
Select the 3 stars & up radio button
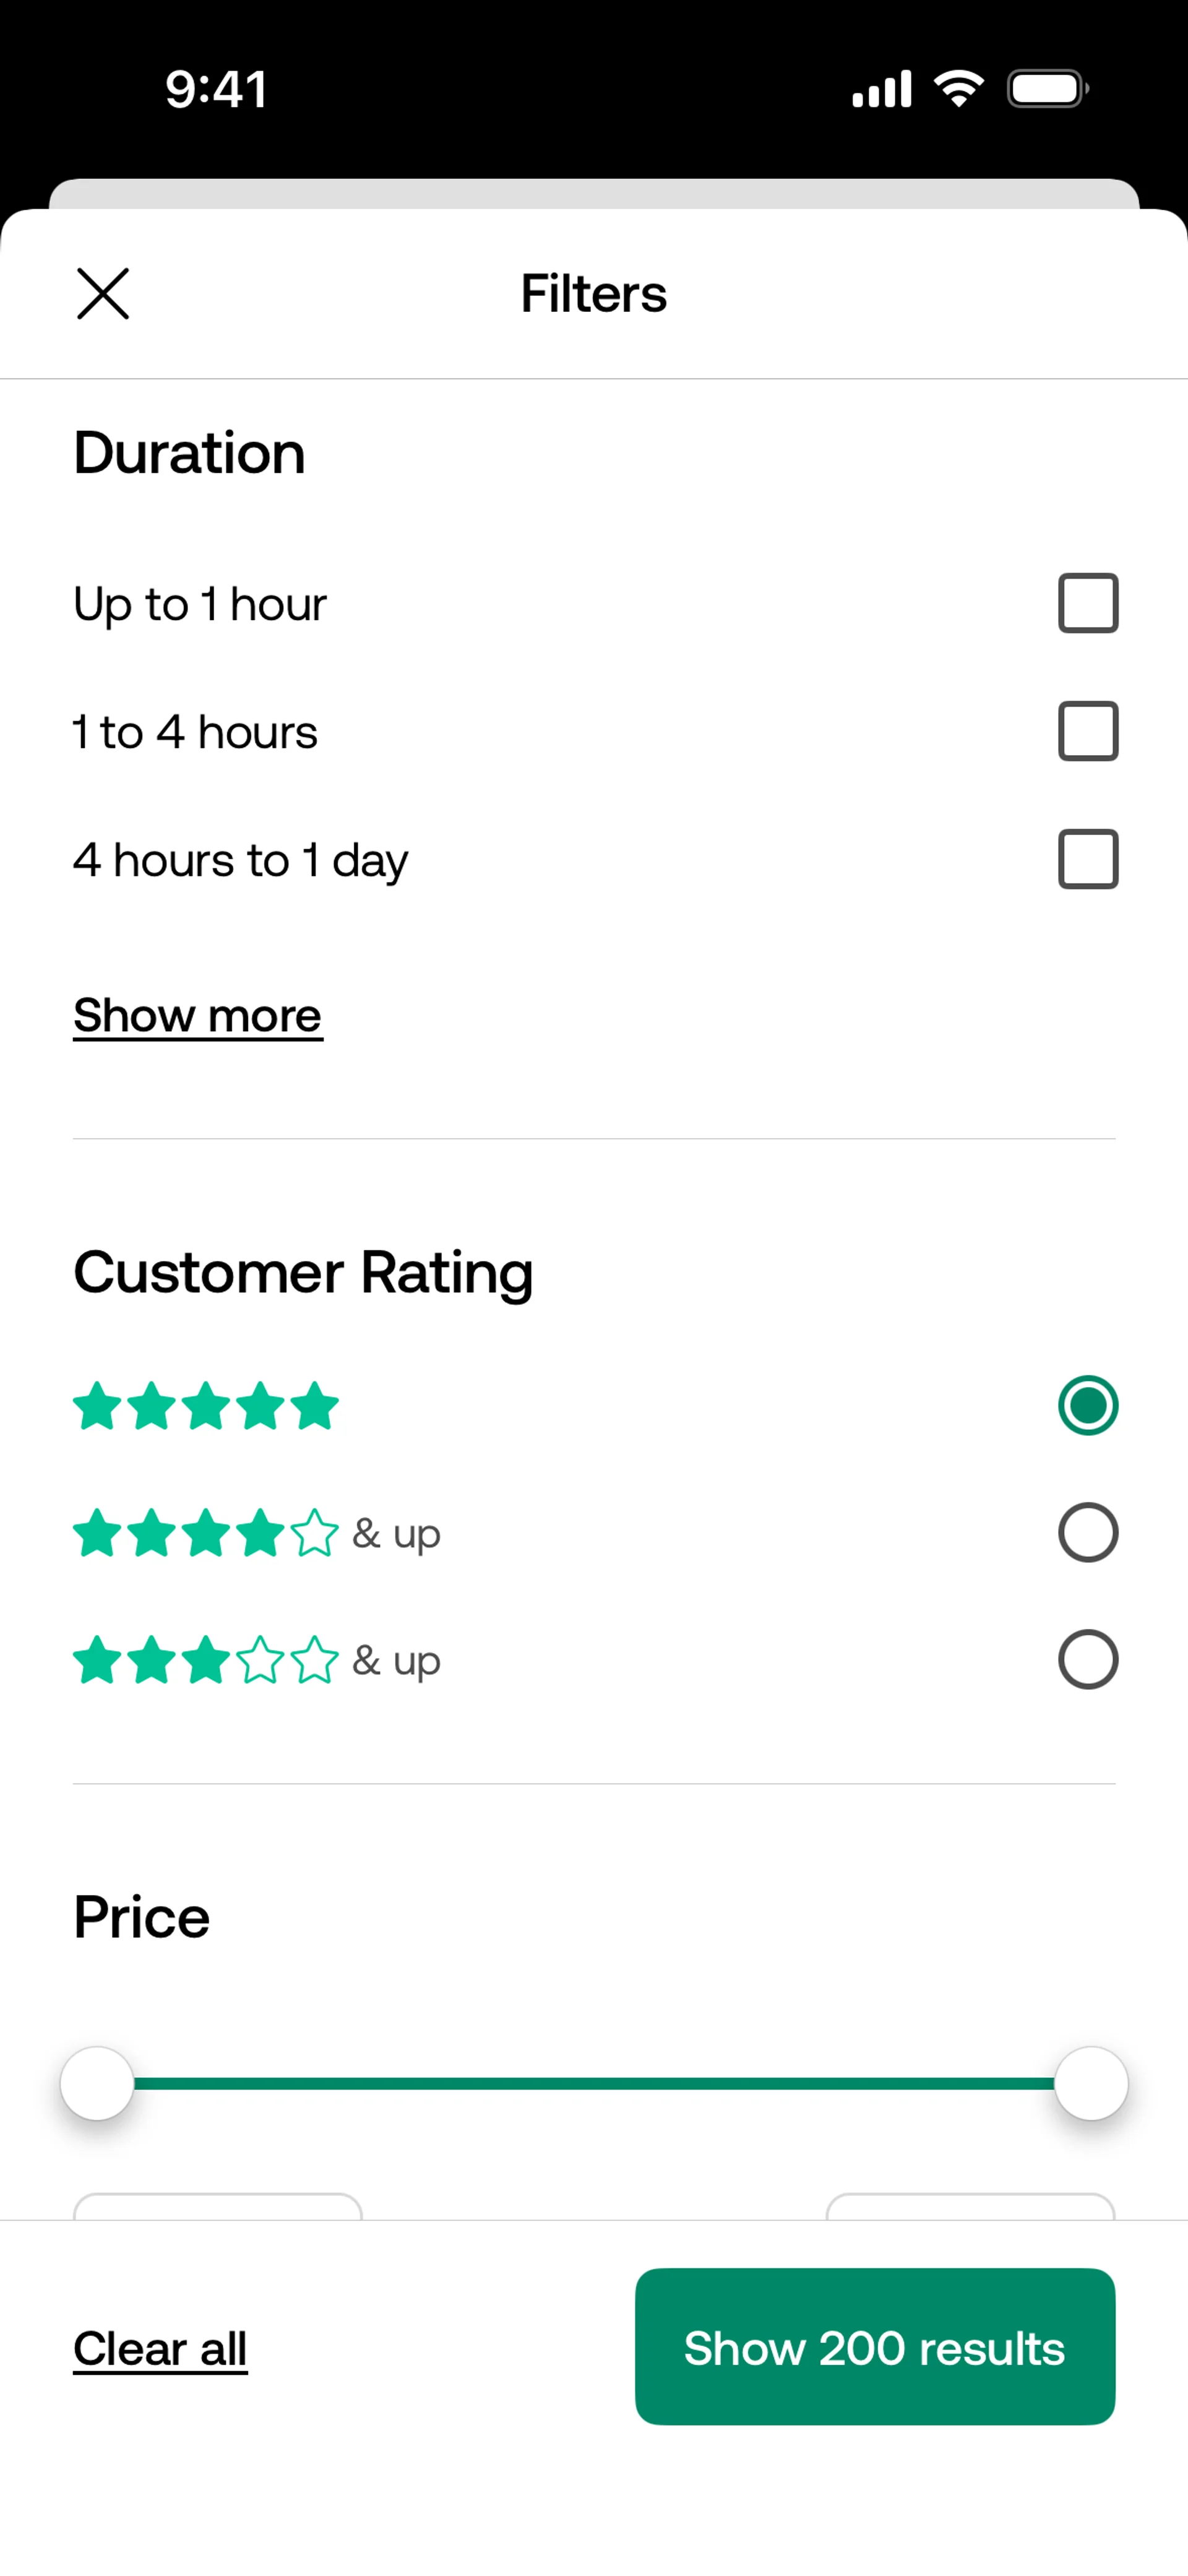[x=1088, y=1660]
